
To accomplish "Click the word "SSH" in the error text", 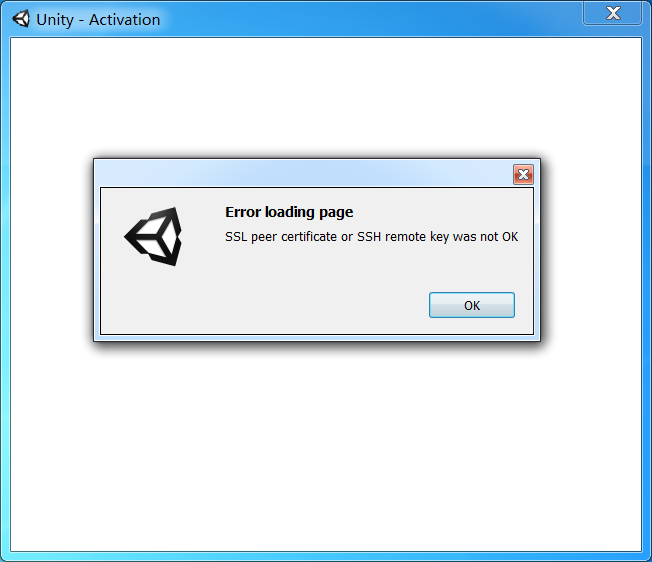I will (369, 237).
